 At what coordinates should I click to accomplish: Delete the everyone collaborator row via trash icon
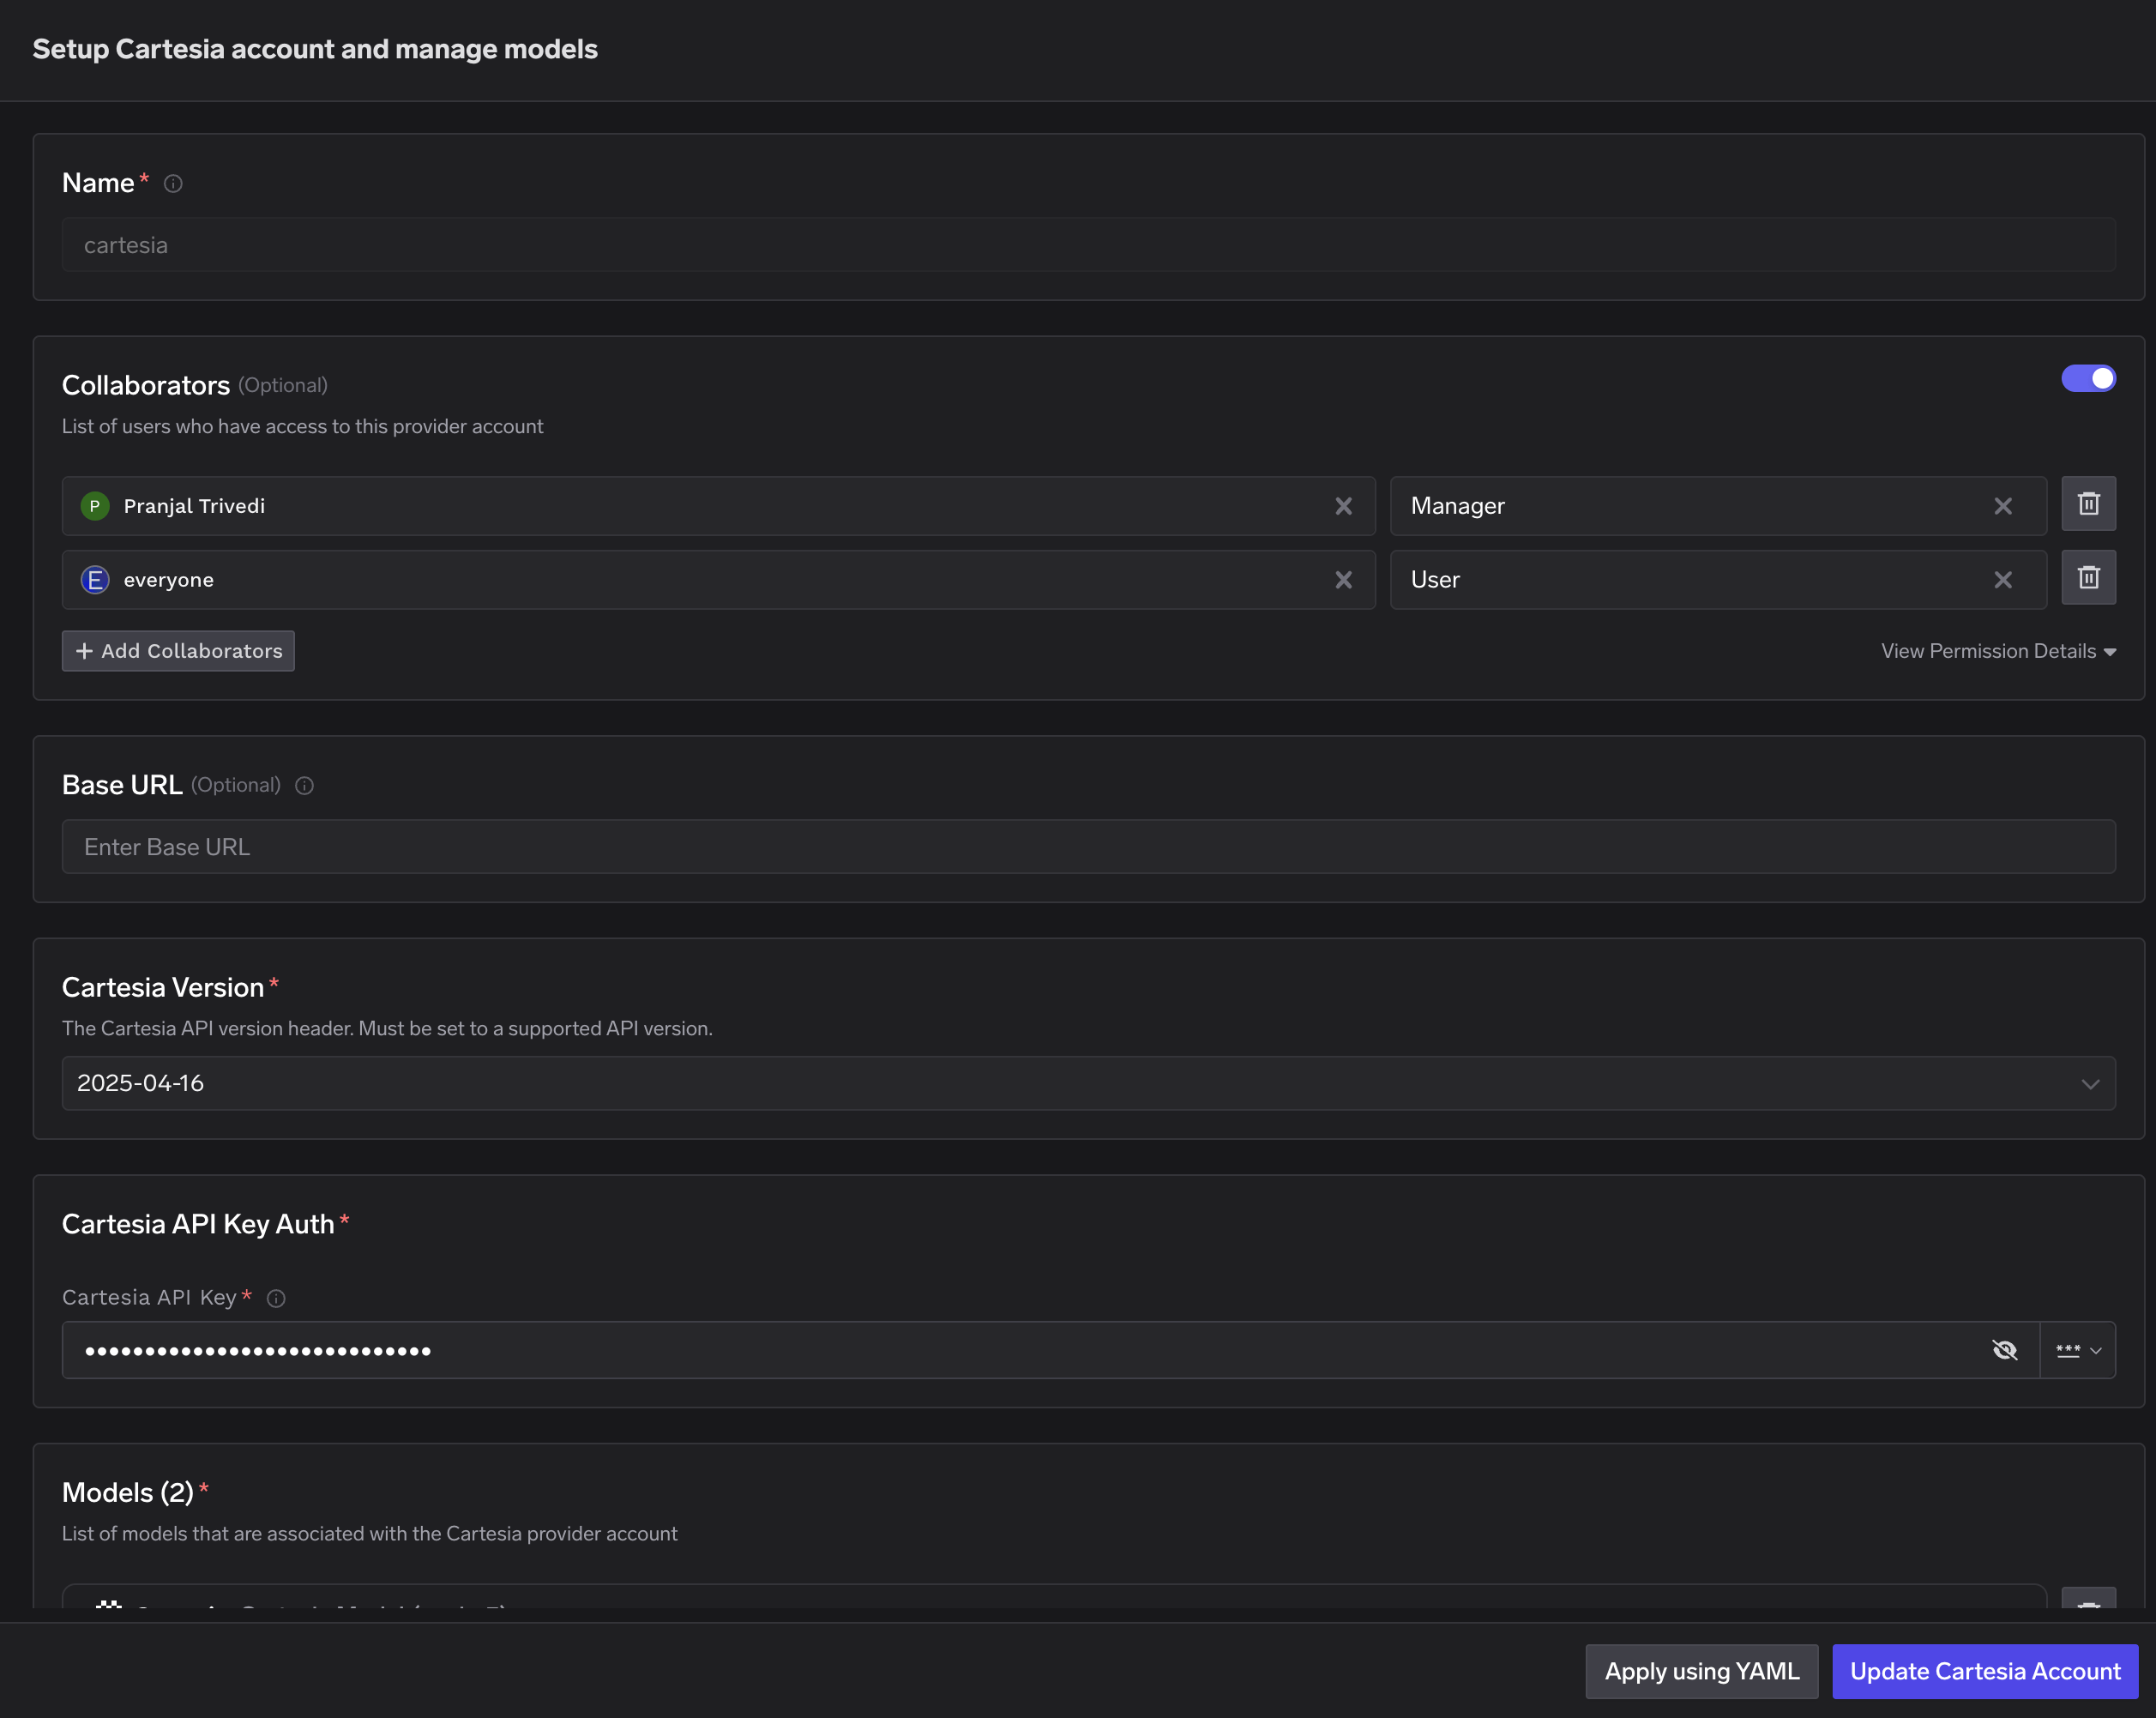click(x=2088, y=577)
